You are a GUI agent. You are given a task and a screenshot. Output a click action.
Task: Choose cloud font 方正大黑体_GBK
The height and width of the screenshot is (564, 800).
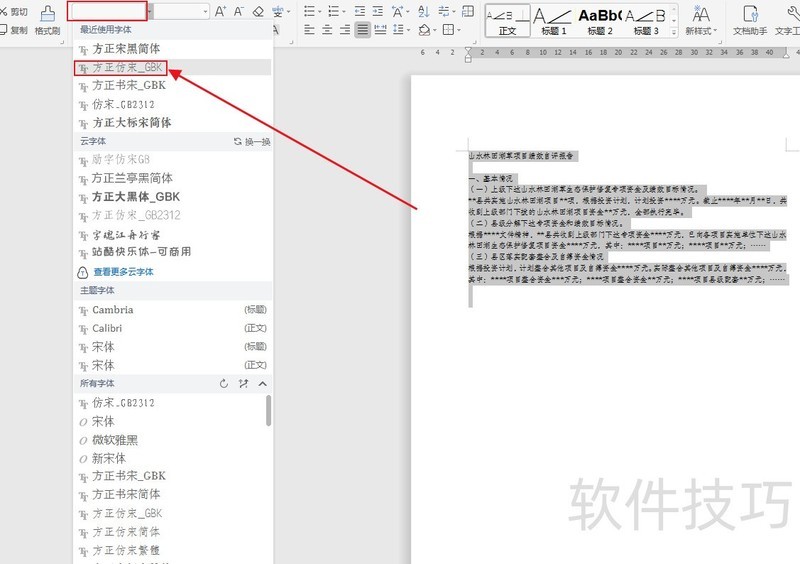[173, 197]
